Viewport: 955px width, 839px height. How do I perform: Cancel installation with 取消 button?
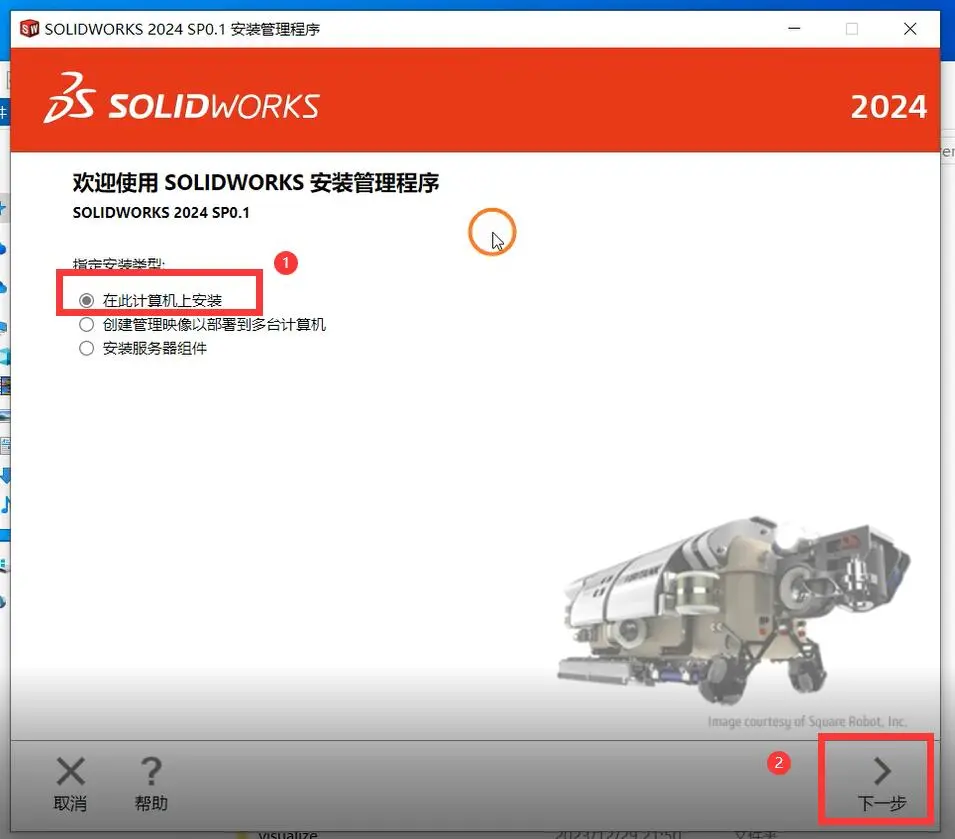(70, 784)
